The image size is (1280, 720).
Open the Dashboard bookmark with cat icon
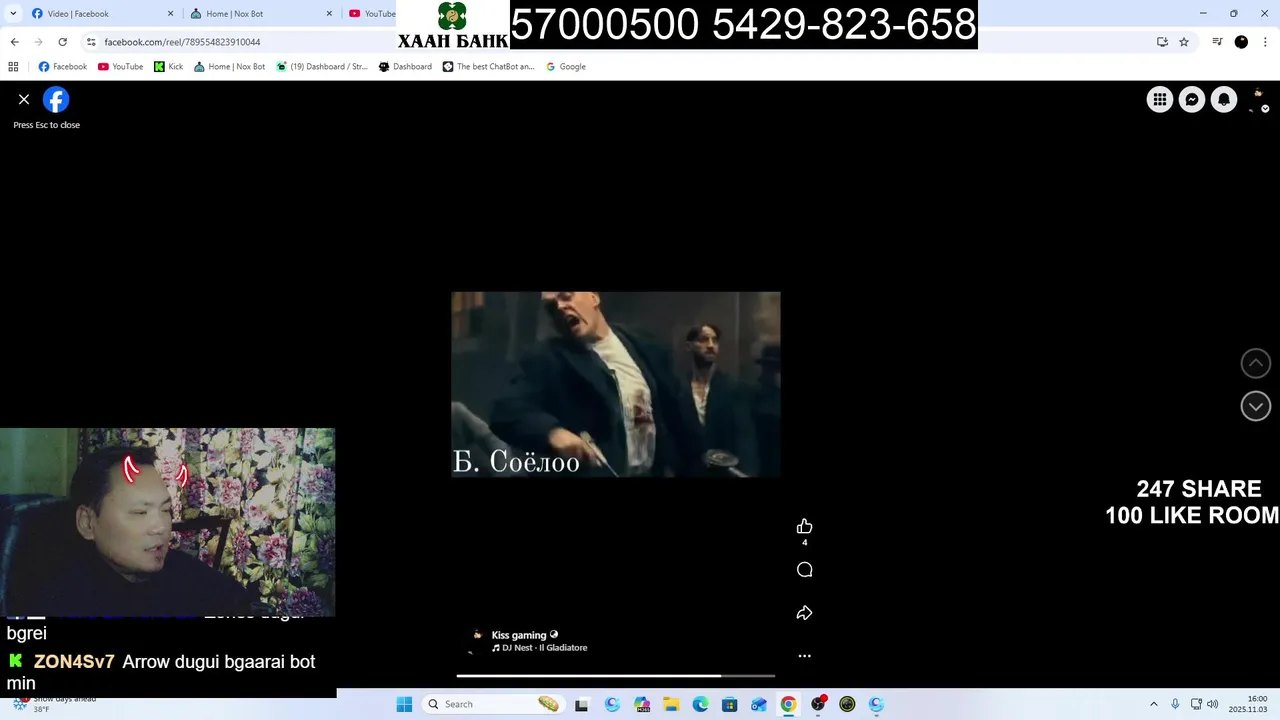(405, 67)
